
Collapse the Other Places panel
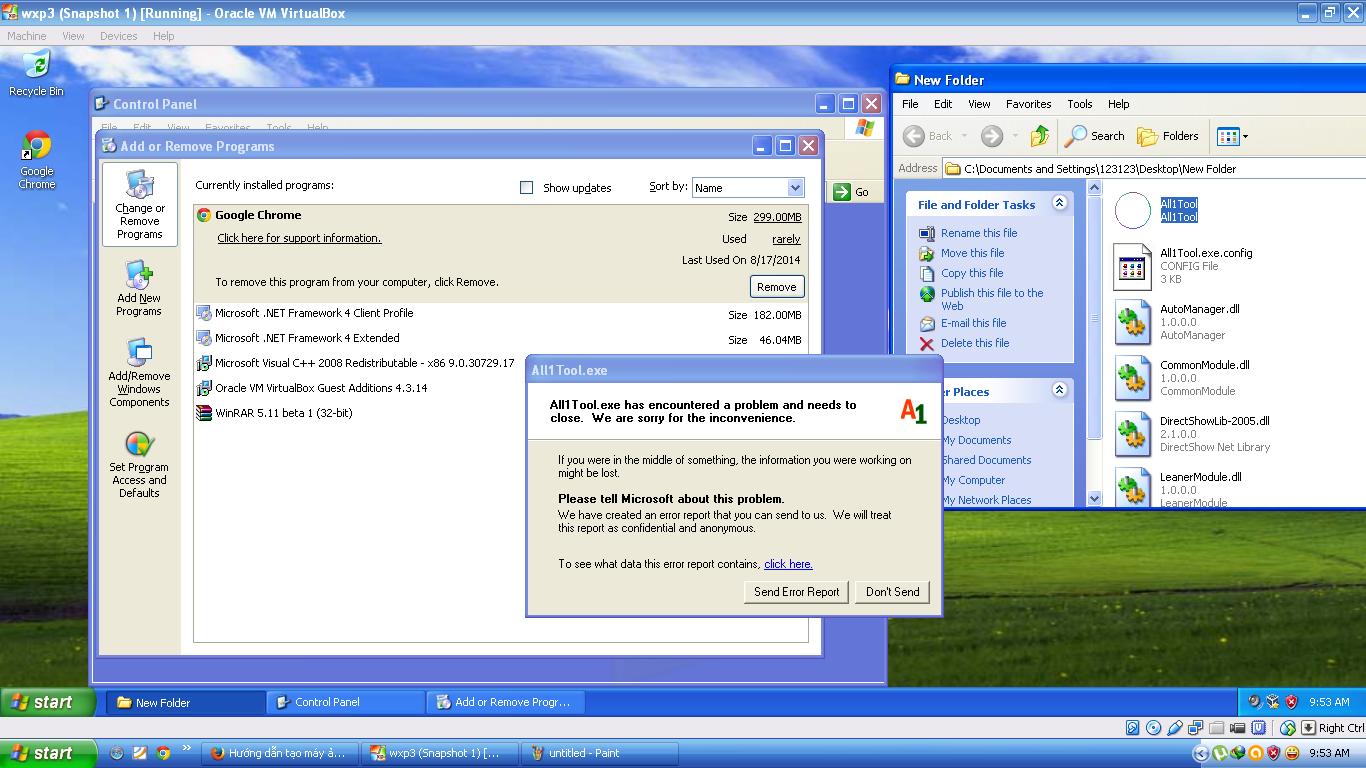point(1059,390)
